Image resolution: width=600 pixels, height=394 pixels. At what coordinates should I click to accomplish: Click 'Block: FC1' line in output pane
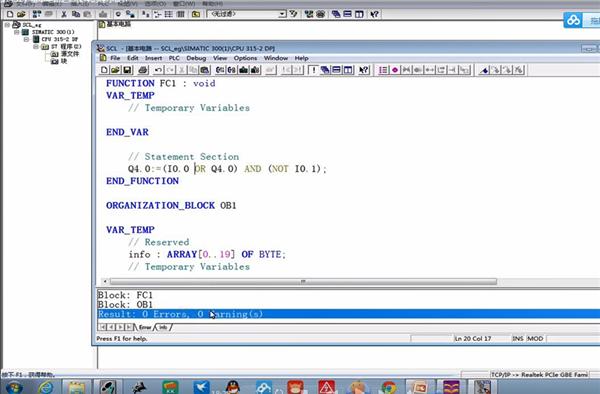(125, 295)
